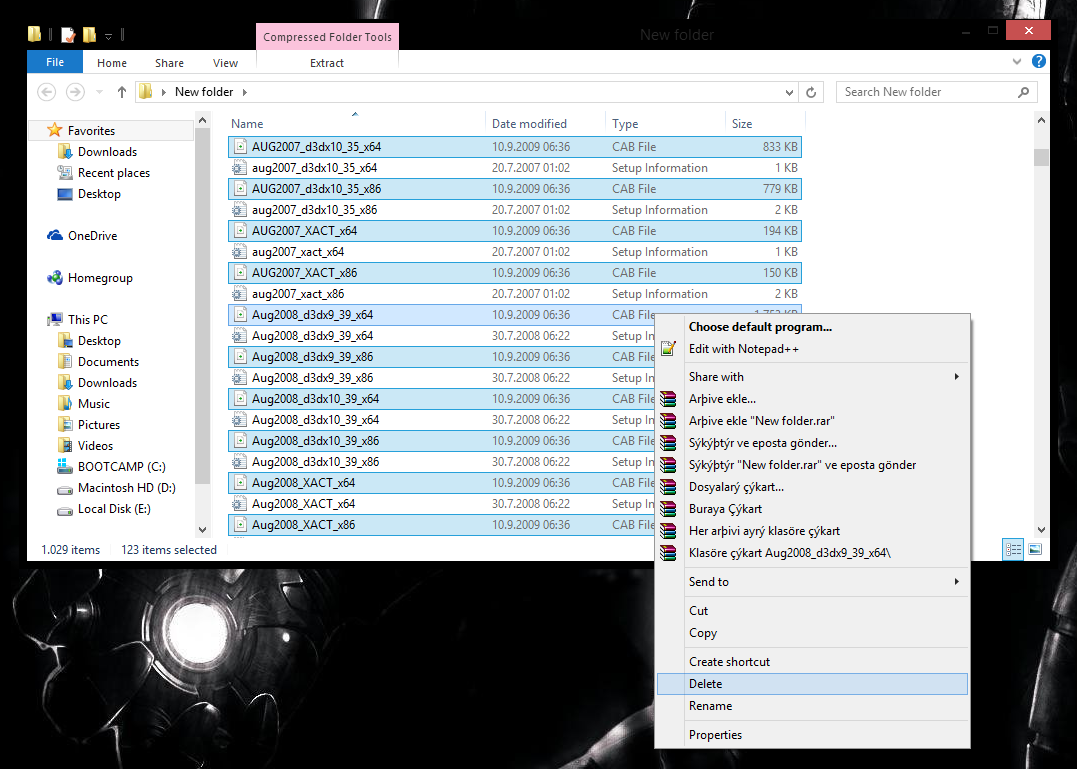
Task: Click the Notepad++ icon in the context menu
Action: [668, 349]
